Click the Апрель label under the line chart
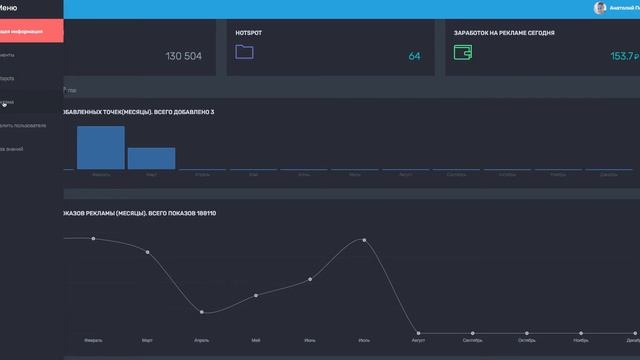The width and height of the screenshot is (640, 360). pyautogui.click(x=202, y=340)
